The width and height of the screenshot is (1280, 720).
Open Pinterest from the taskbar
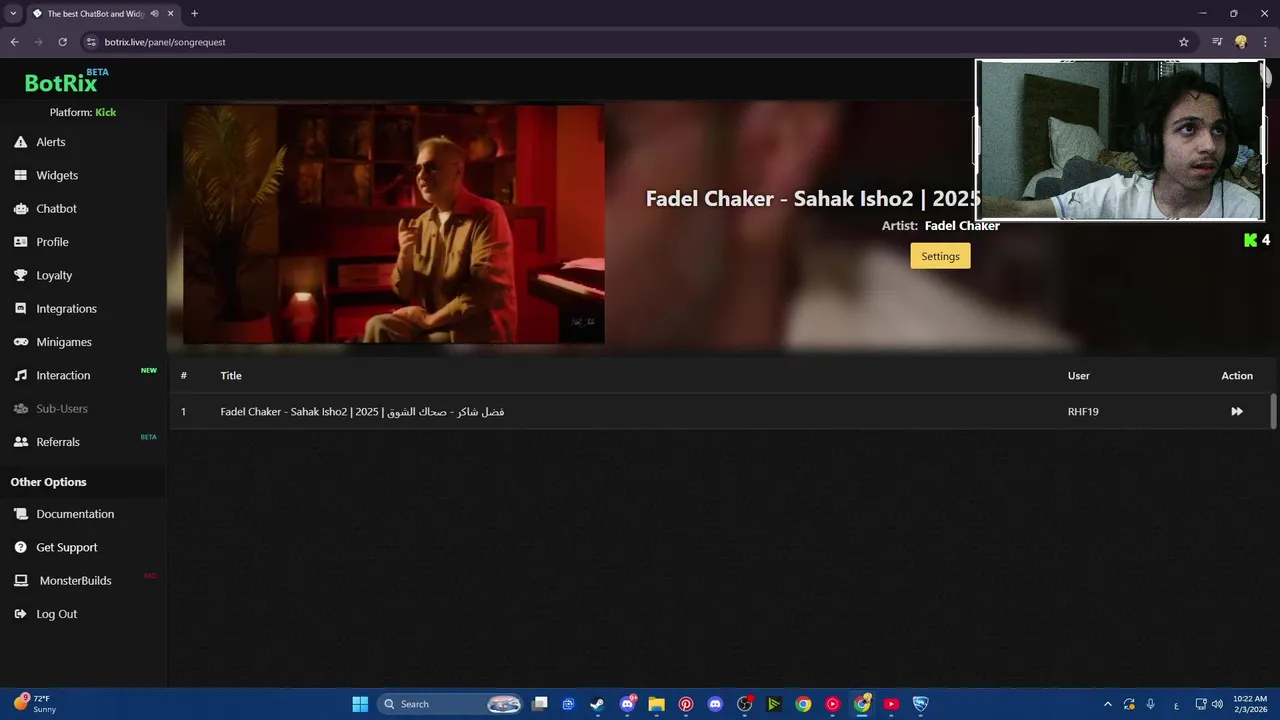(x=686, y=704)
